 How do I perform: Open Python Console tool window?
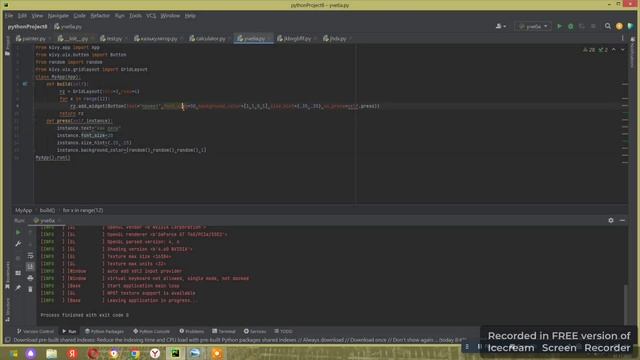pyautogui.click(x=151, y=331)
